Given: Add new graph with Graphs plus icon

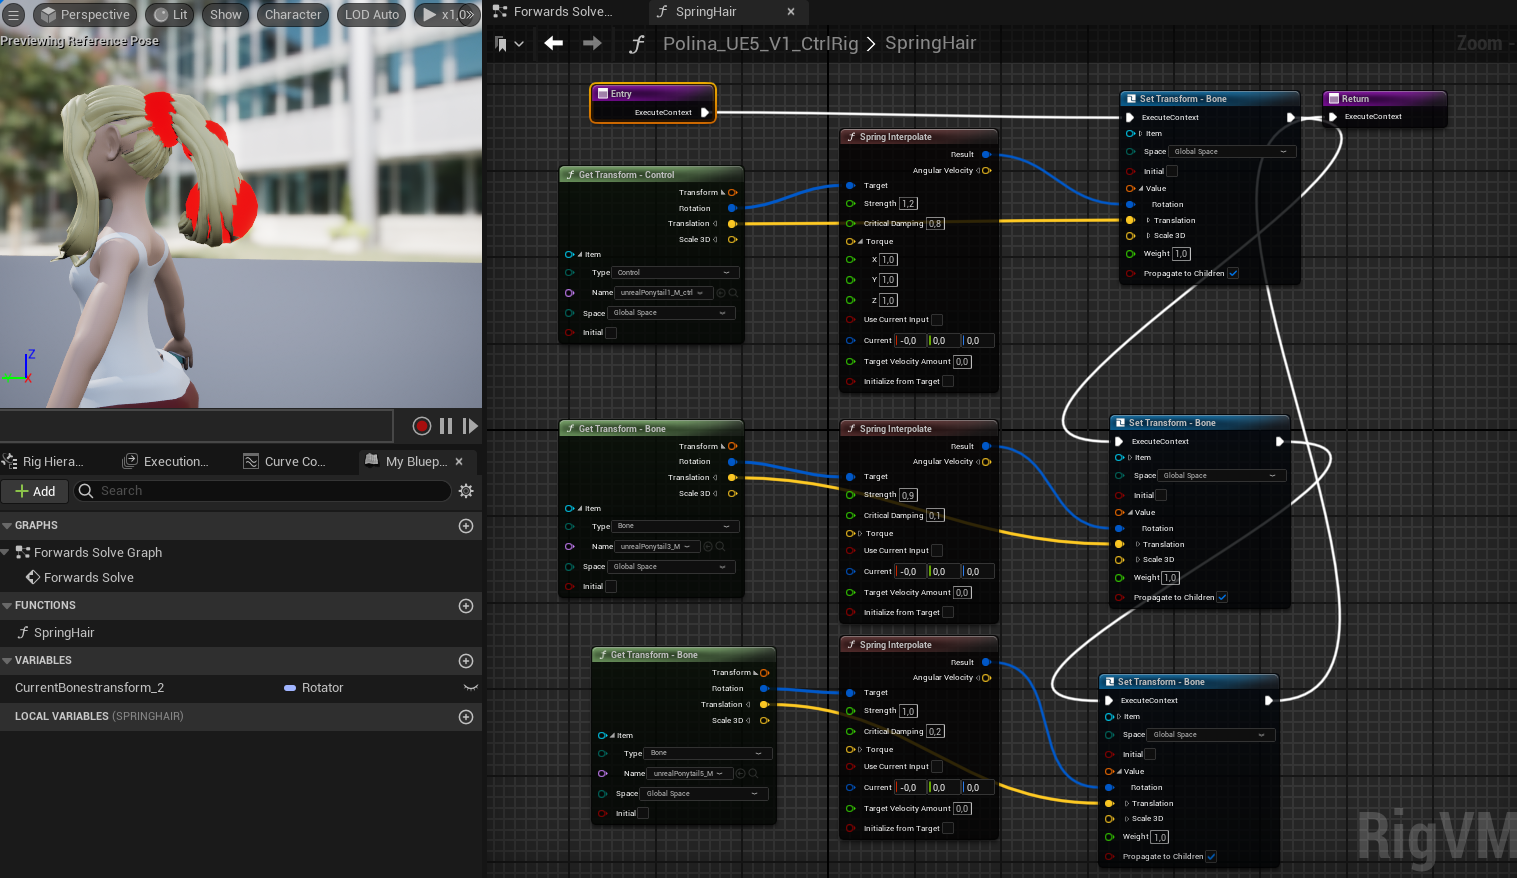Looking at the screenshot, I should point(466,526).
